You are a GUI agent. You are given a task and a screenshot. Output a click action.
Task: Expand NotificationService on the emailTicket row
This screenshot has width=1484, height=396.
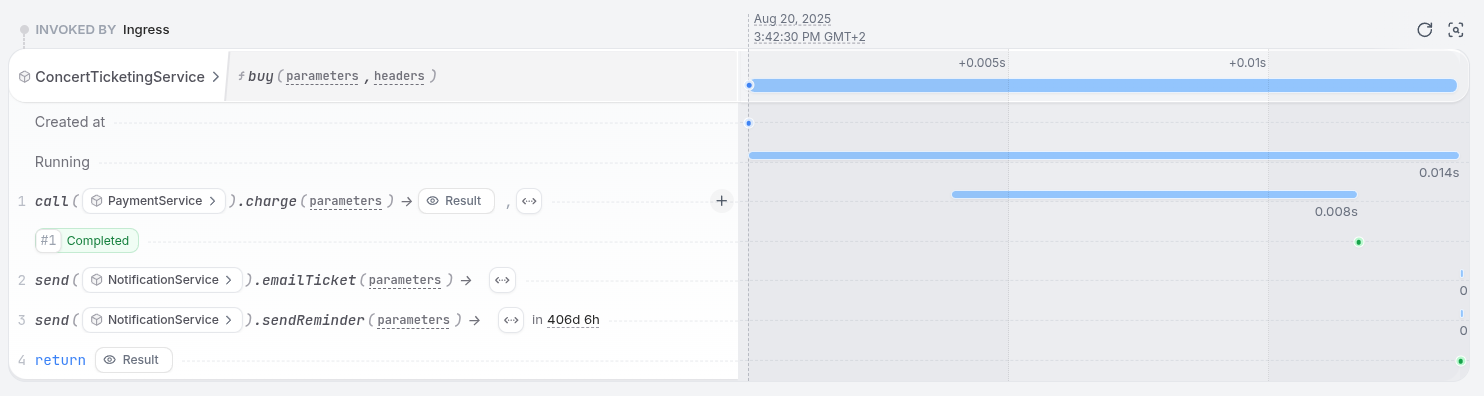(163, 280)
